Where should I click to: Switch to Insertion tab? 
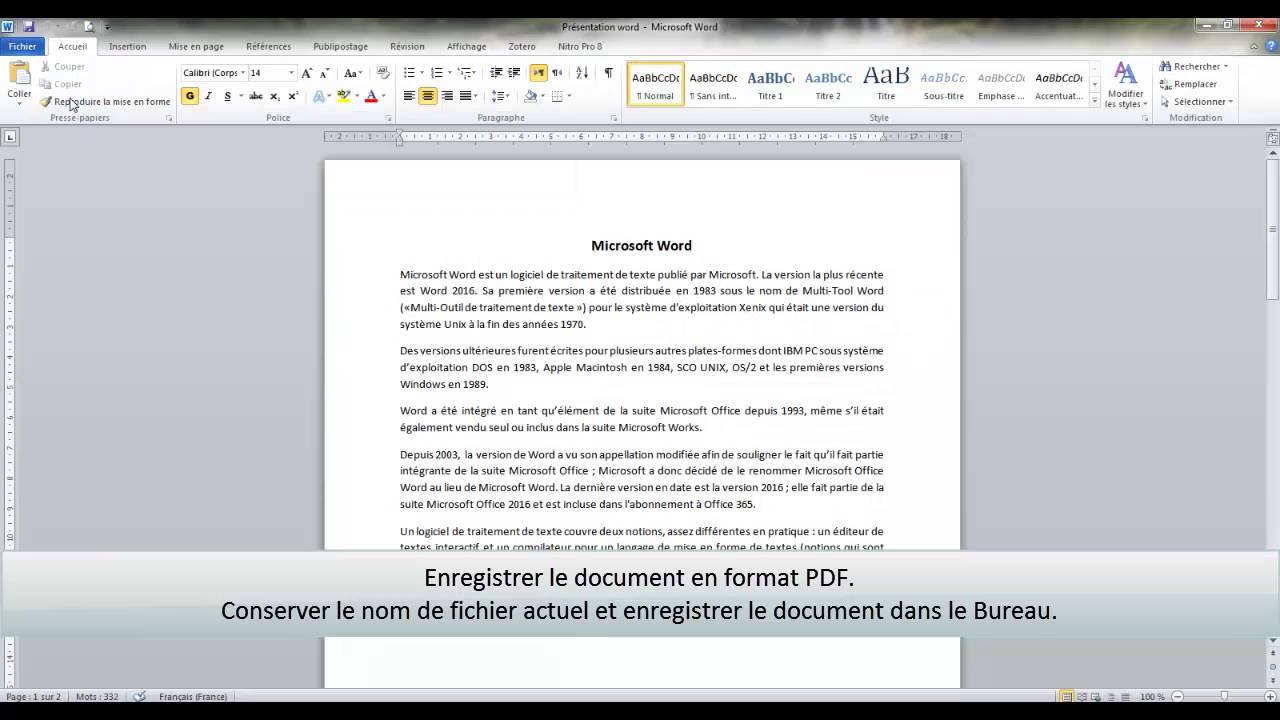coord(127,46)
